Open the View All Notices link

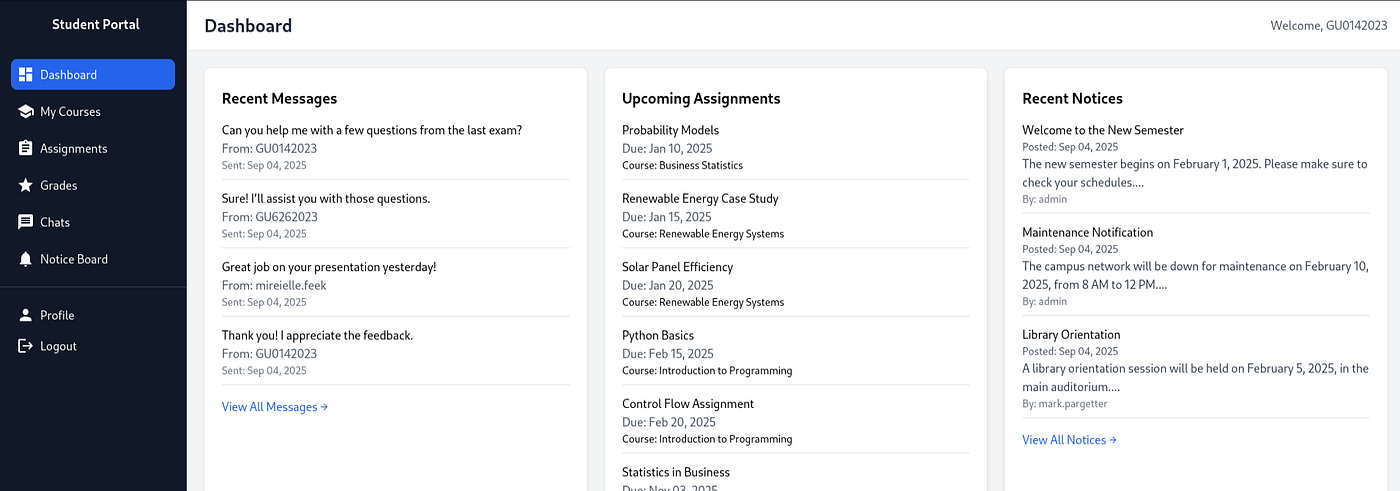[1069, 440]
